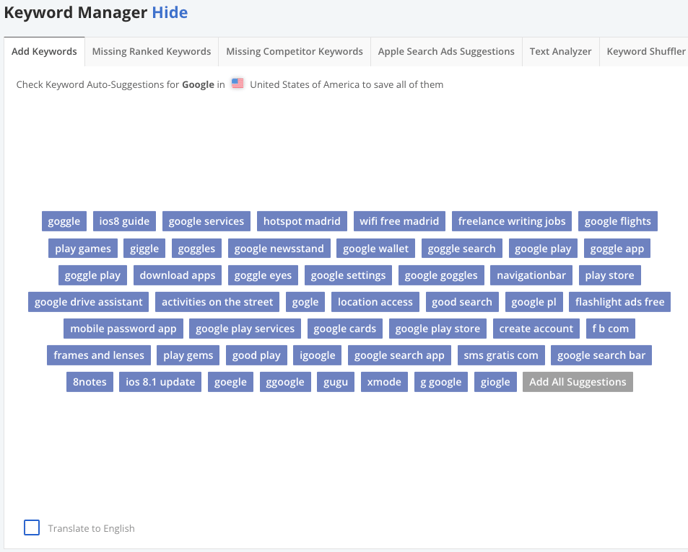Pick the "xmode" keyword suggestion

point(384,382)
